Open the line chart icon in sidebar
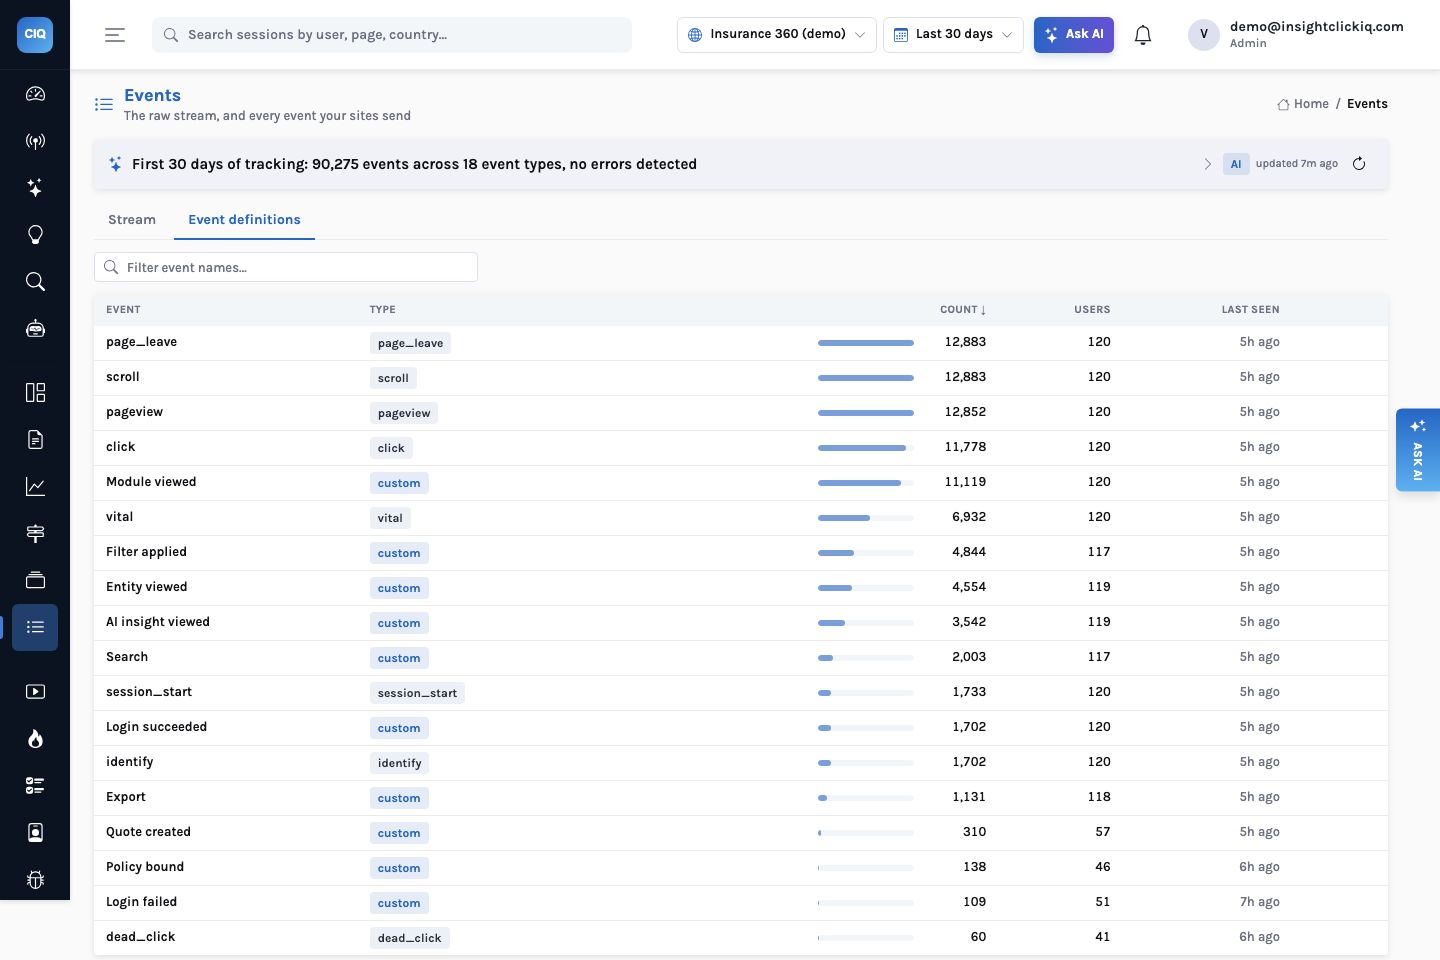The width and height of the screenshot is (1440, 960). click(35, 486)
